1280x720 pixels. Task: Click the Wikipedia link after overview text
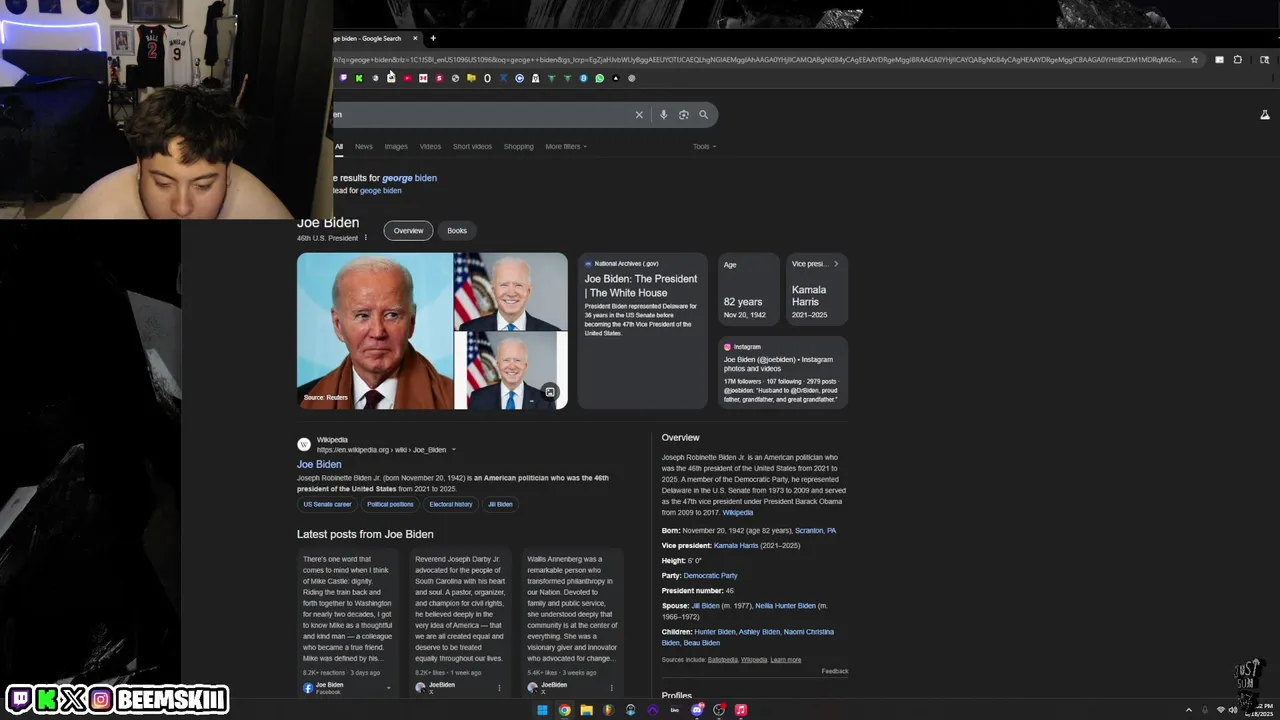[x=738, y=513]
